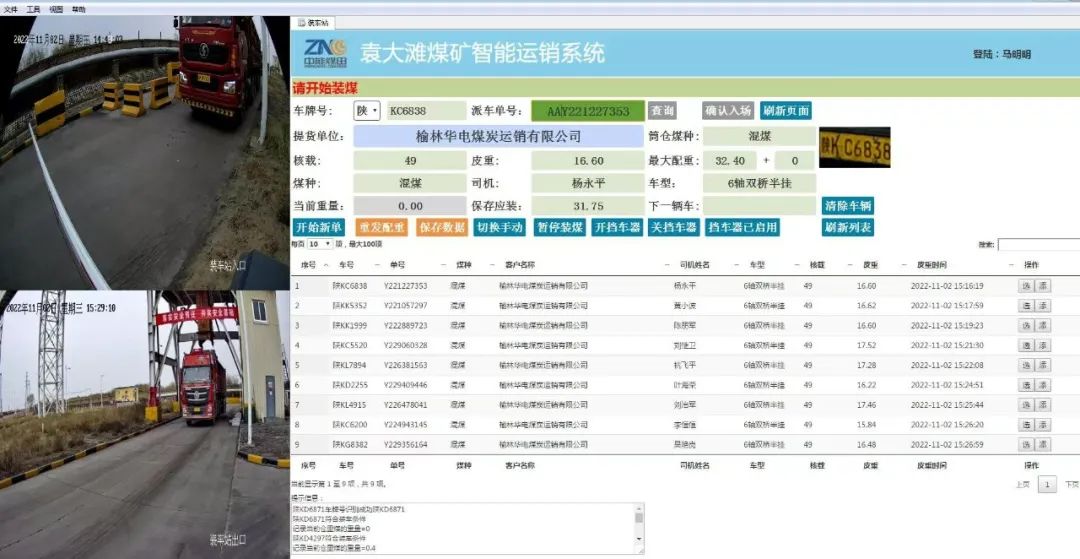The image size is (1080, 559).
Task: Click the message log vertical scrollbar
Action: click(x=639, y=526)
